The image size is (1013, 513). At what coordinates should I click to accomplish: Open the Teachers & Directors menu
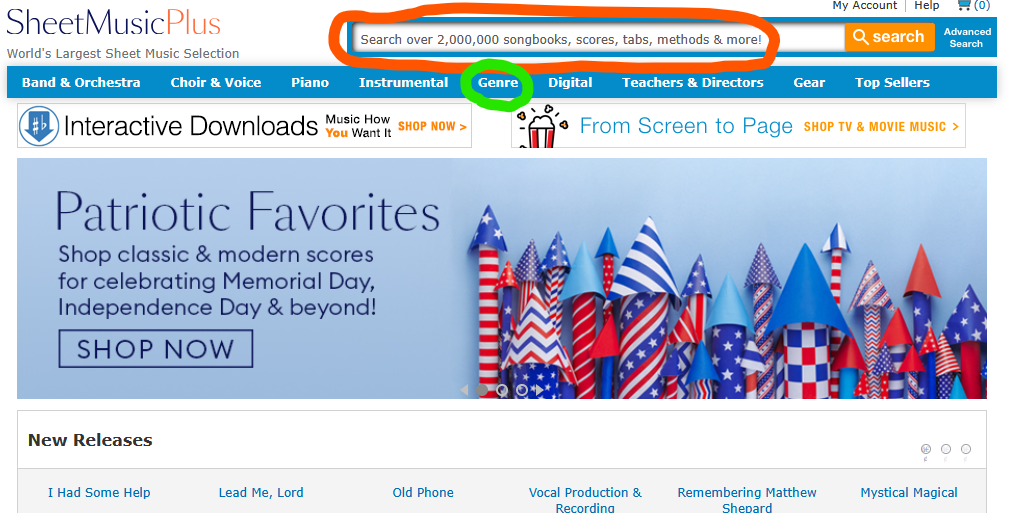[693, 83]
